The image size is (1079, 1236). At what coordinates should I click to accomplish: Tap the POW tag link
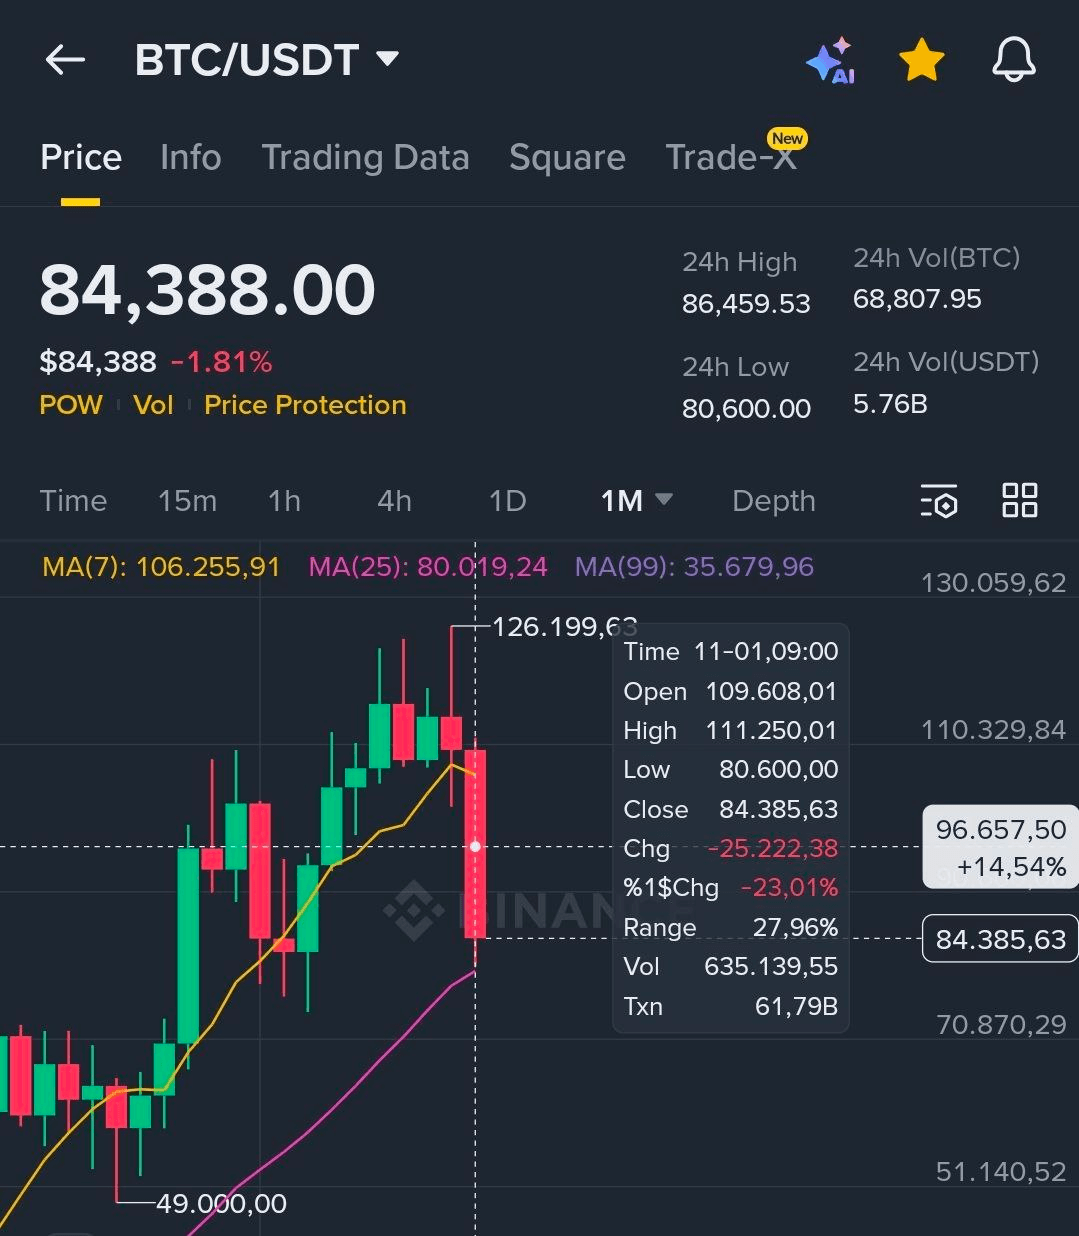click(71, 405)
